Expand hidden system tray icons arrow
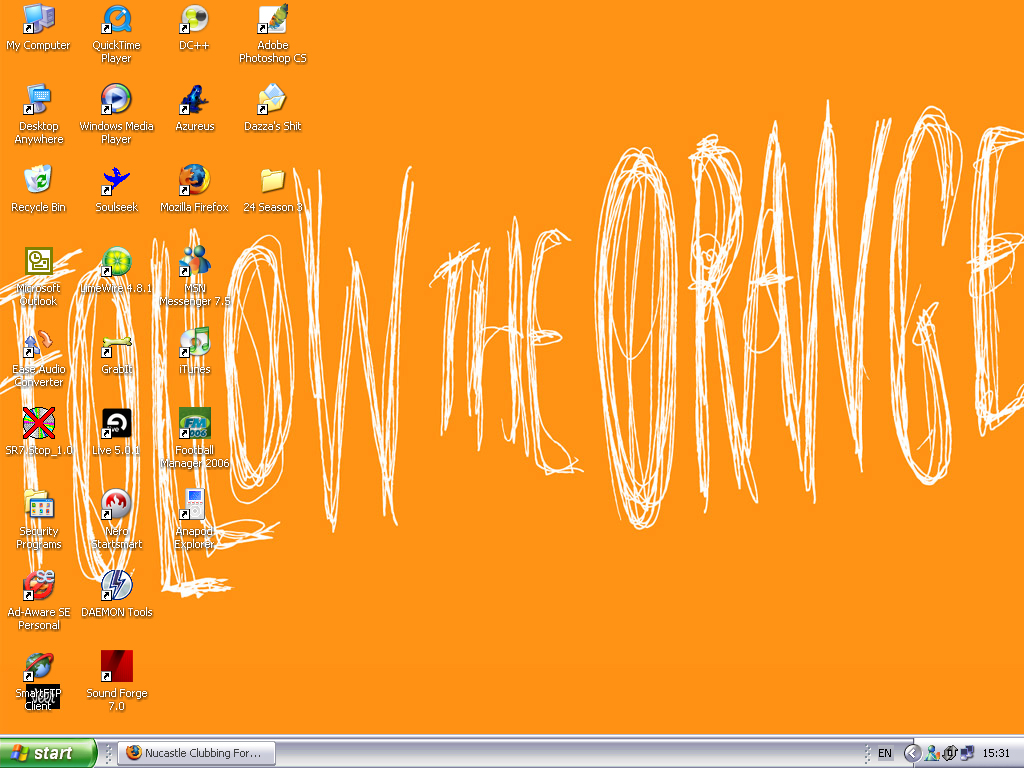The width and height of the screenshot is (1024, 768). coord(911,753)
